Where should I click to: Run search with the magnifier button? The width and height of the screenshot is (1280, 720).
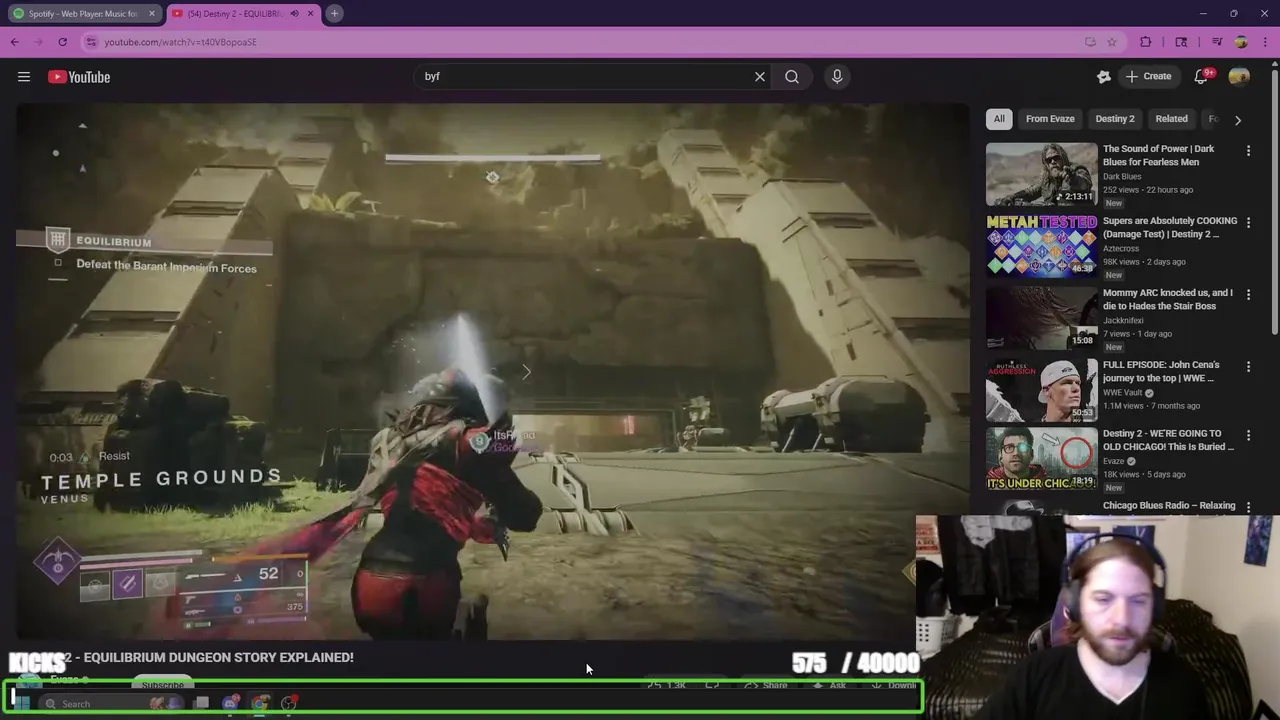tap(792, 76)
